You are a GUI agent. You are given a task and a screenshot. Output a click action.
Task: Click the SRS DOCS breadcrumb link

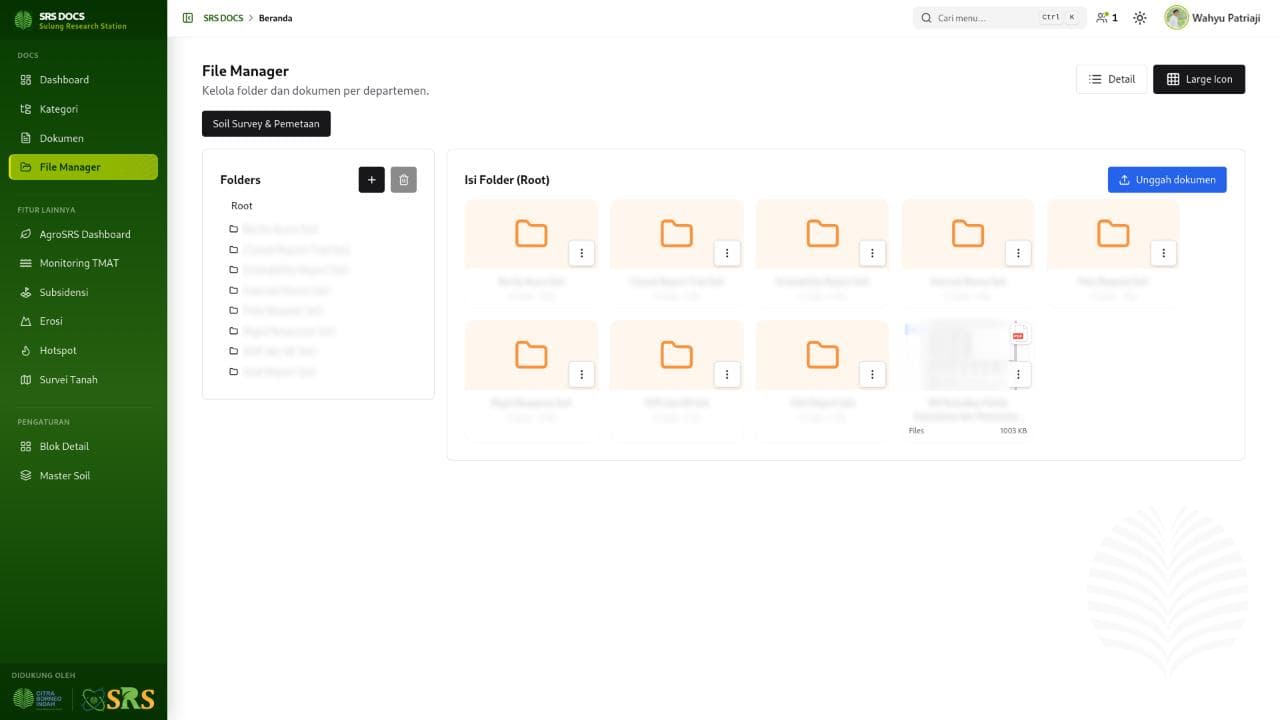(222, 18)
